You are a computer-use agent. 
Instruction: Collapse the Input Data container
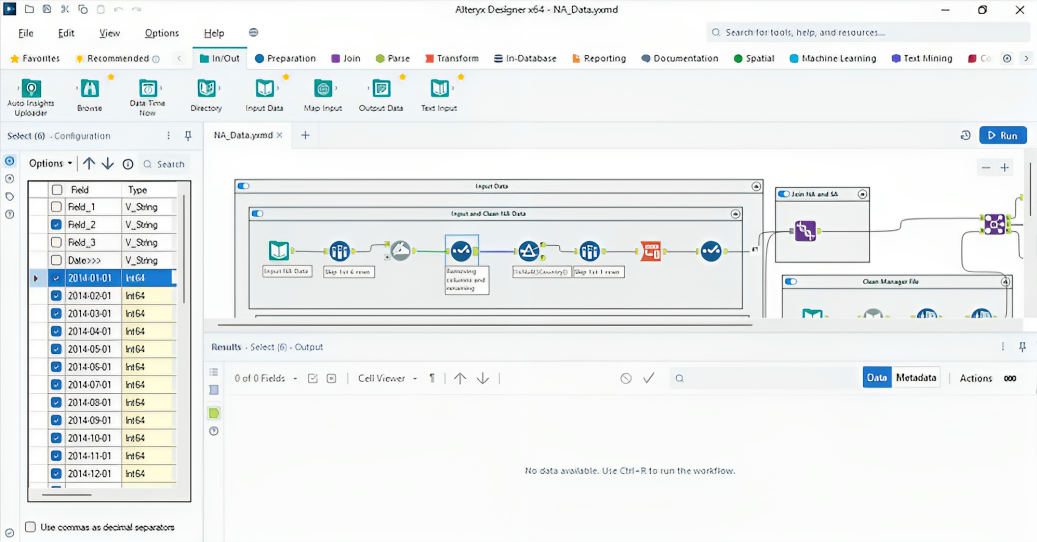(756, 186)
